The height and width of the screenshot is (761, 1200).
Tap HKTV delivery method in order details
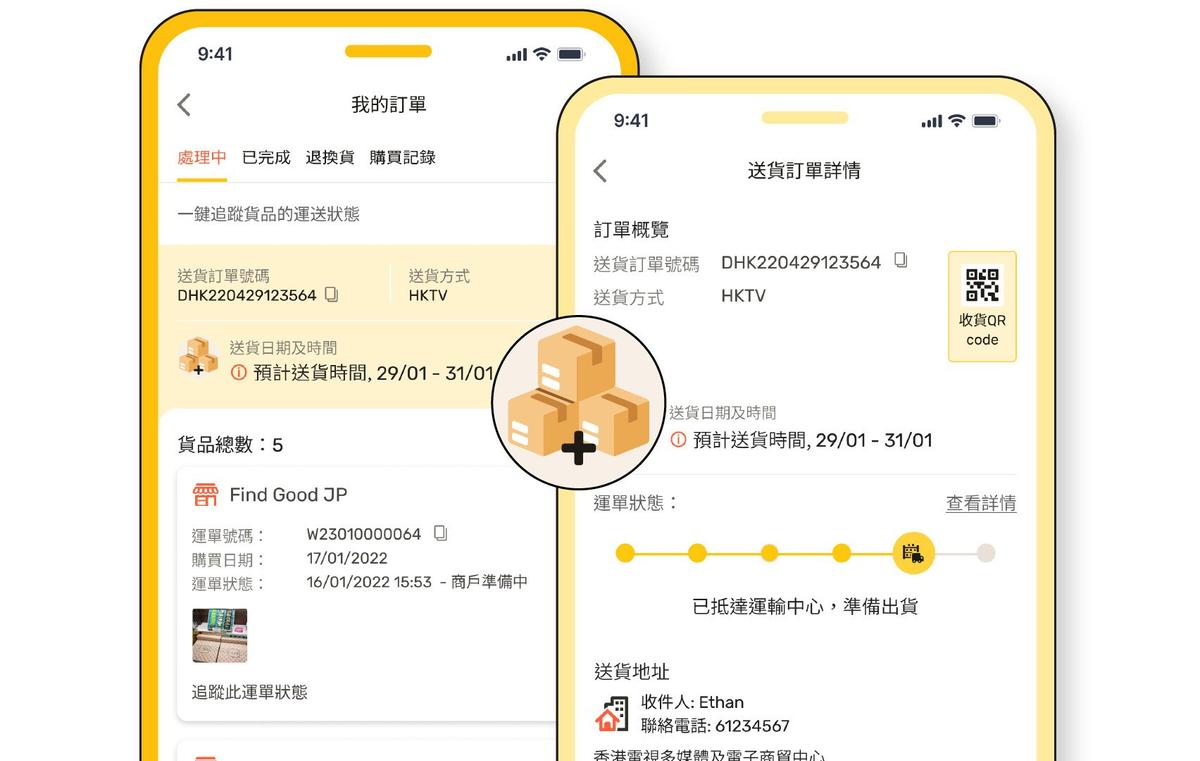click(x=743, y=296)
